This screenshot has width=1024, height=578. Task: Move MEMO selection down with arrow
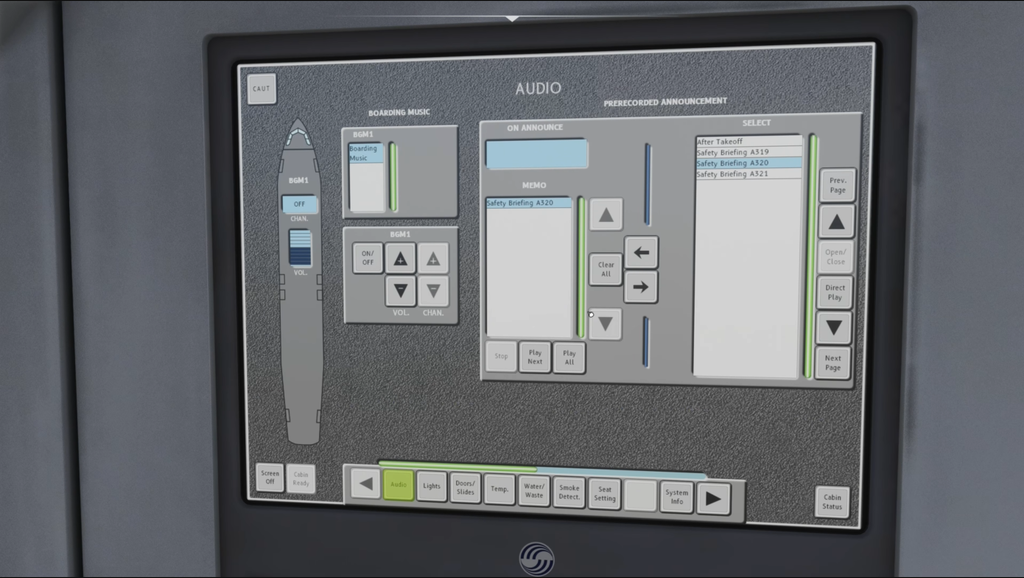click(605, 323)
